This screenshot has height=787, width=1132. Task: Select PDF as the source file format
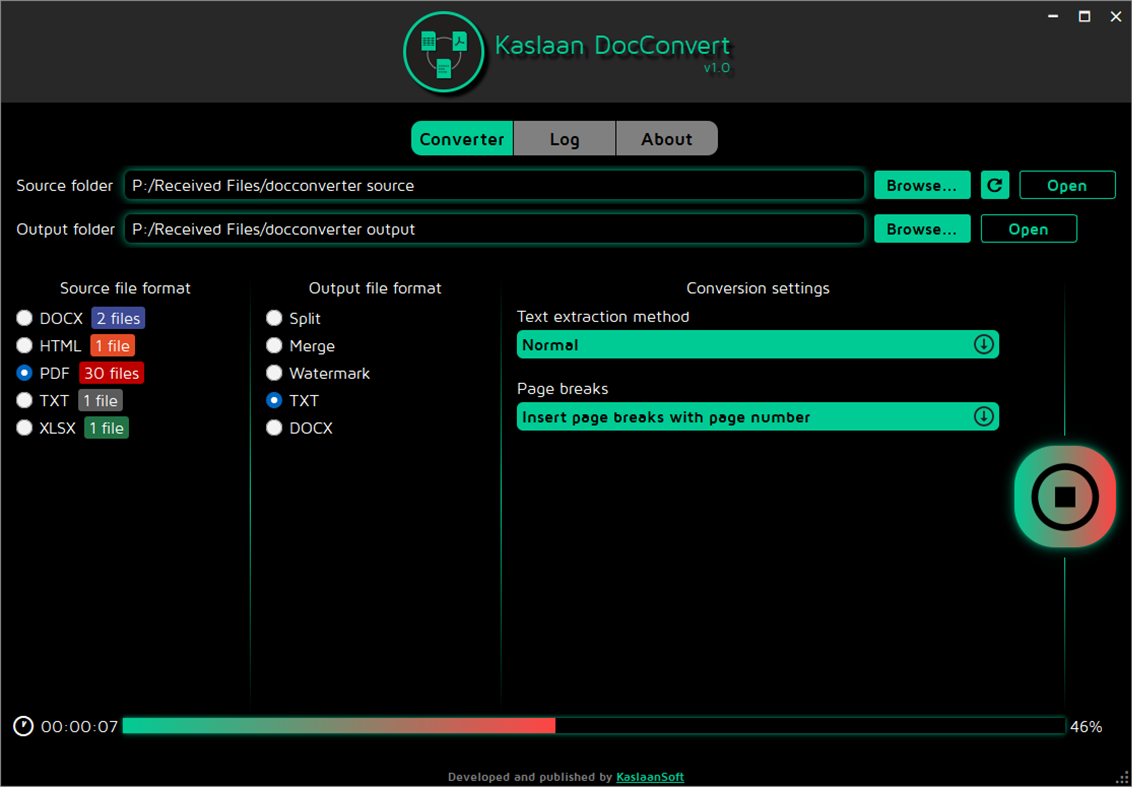pyautogui.click(x=24, y=373)
